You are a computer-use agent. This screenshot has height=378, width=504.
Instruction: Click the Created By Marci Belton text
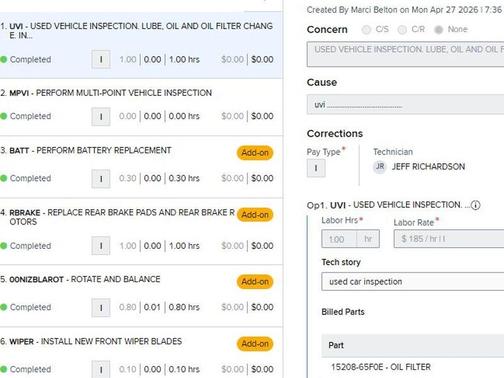click(405, 10)
